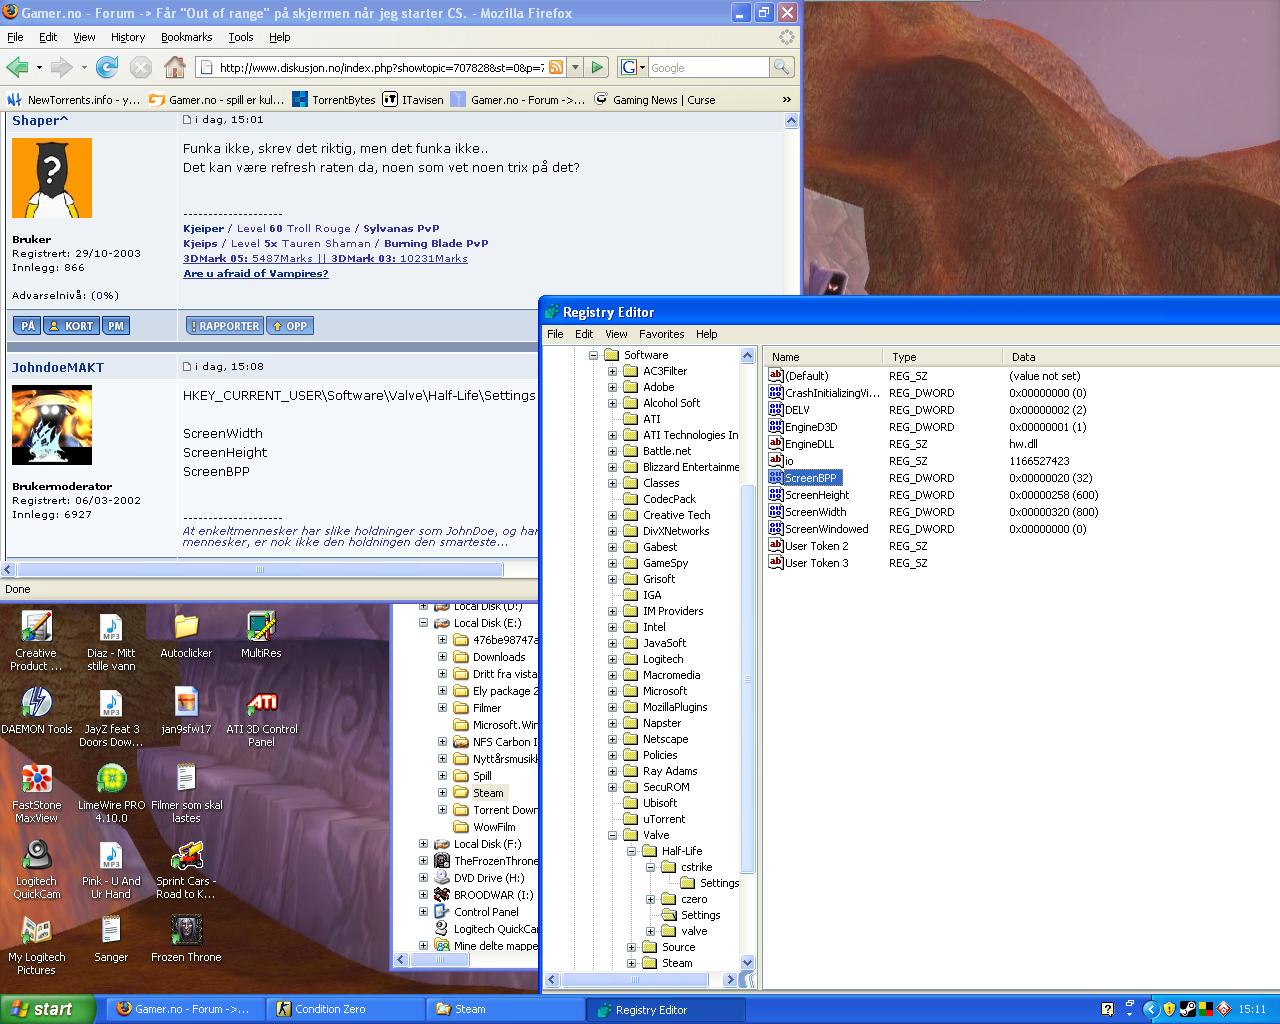The image size is (1280, 1024).
Task: Select My Logitech Pictures desktop icon
Action: [x=37, y=946]
